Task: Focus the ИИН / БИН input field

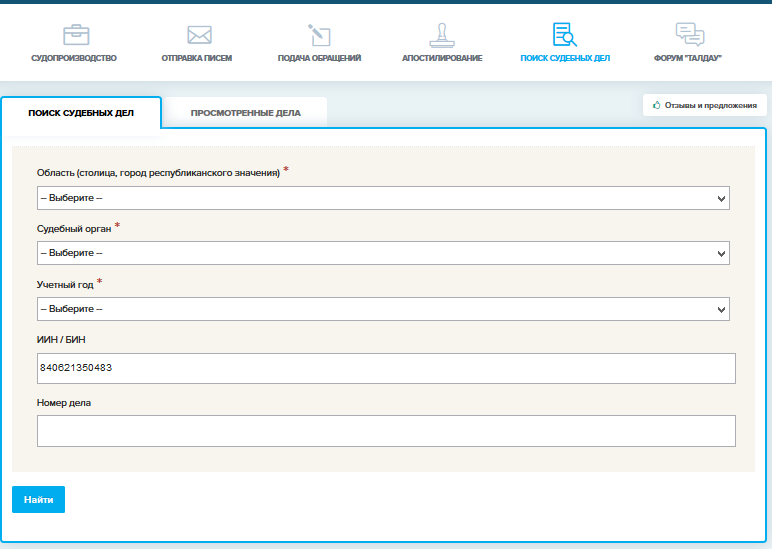Action: click(x=386, y=368)
